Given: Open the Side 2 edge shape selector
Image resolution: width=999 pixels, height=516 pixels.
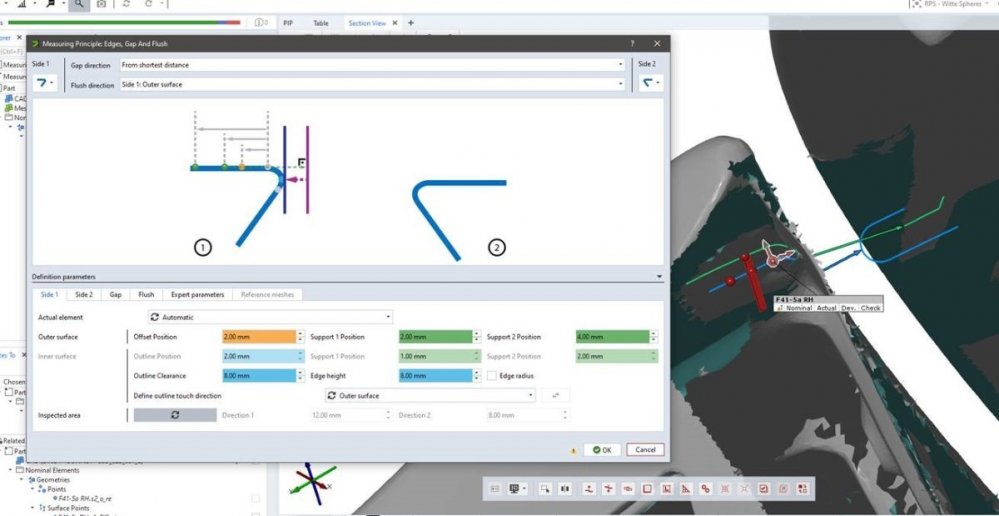Looking at the screenshot, I should (651, 83).
